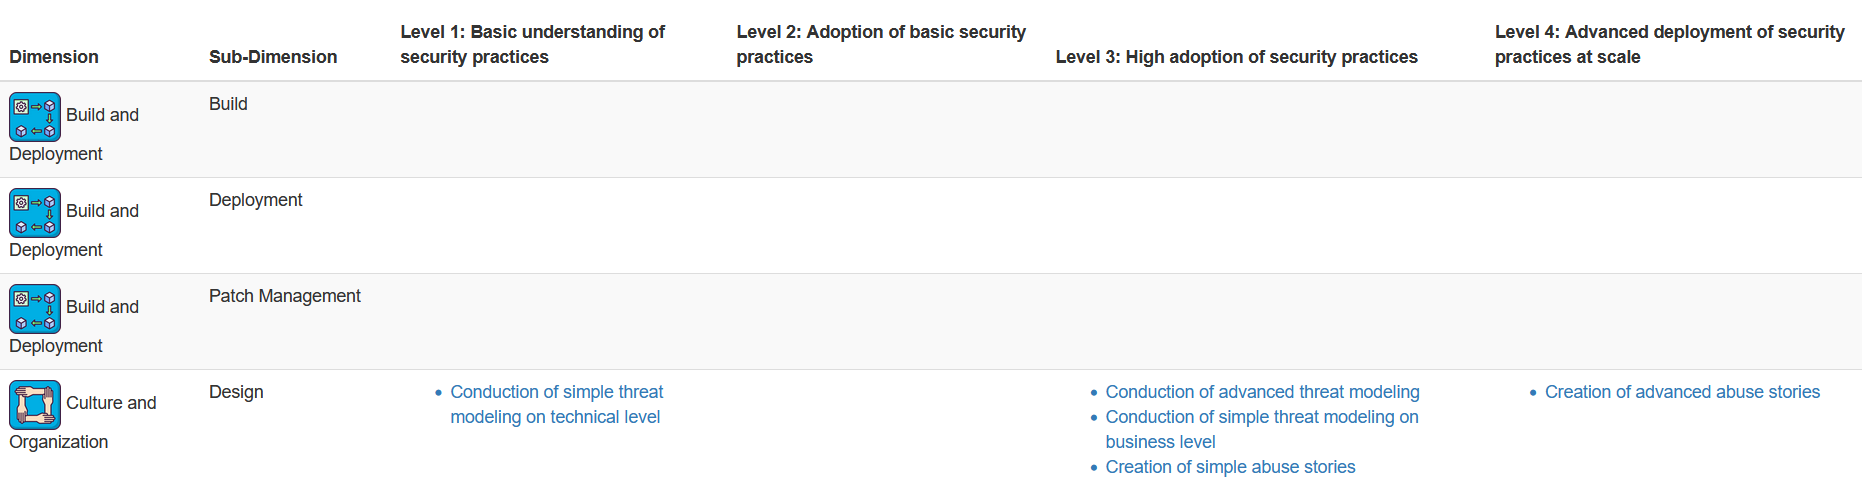This screenshot has height=480, width=1862.
Task: Click the Level 1 column header
Action: 533,44
